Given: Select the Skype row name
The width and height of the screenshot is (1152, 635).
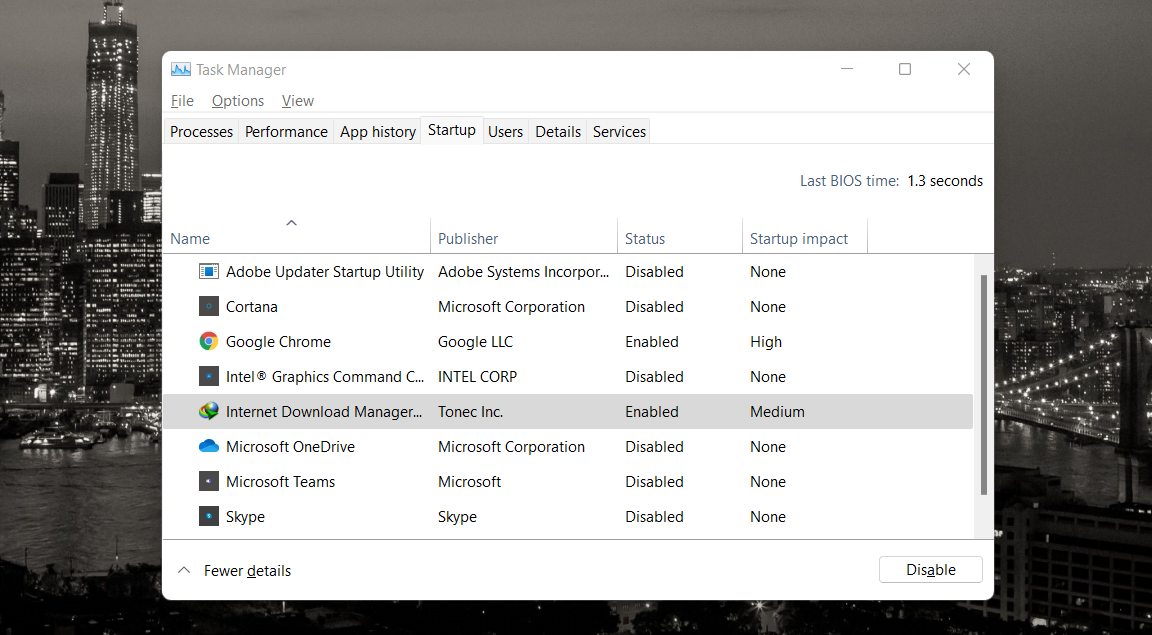Looking at the screenshot, I should (245, 517).
